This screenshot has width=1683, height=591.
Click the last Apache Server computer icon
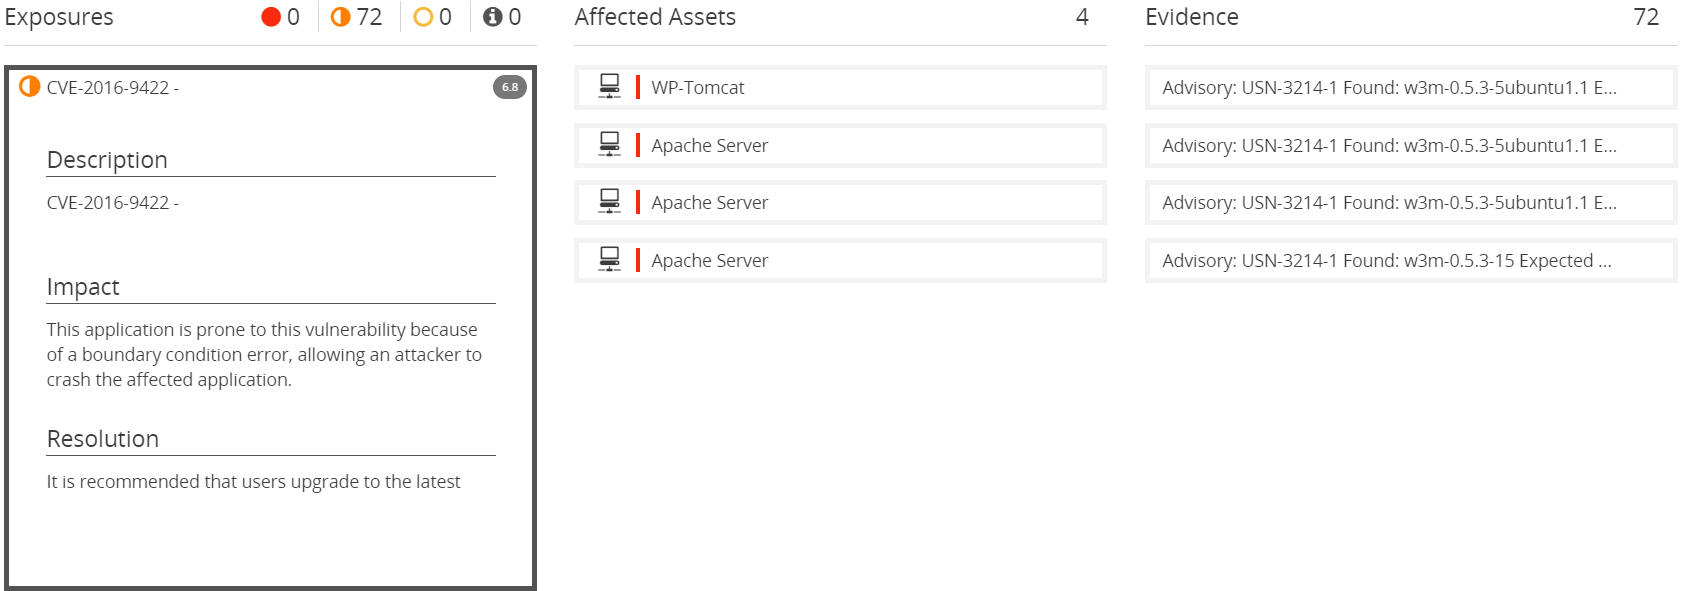[610, 259]
